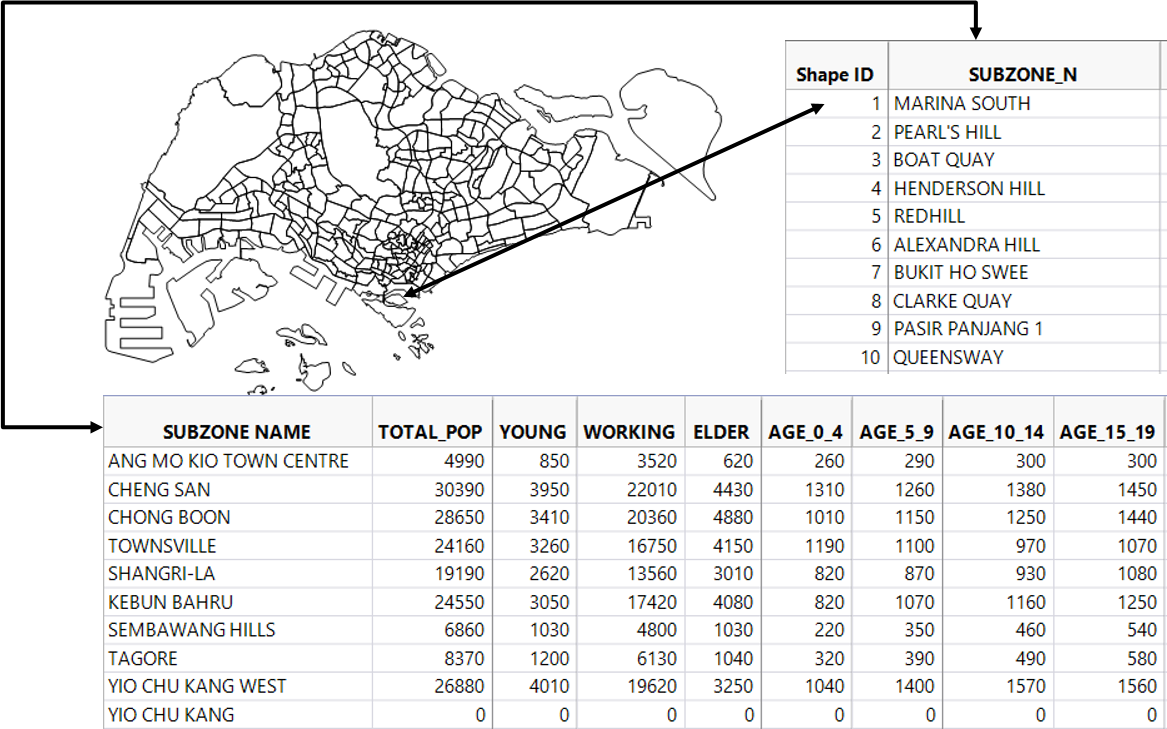Select the ELDER value 4880

point(722,518)
